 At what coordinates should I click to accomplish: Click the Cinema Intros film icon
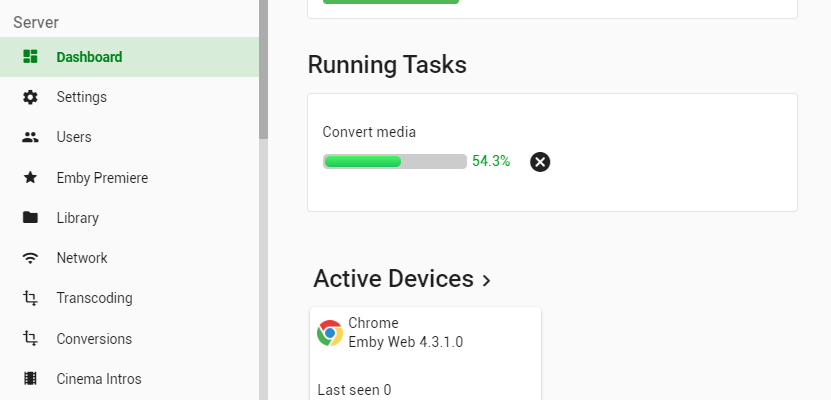pos(31,379)
